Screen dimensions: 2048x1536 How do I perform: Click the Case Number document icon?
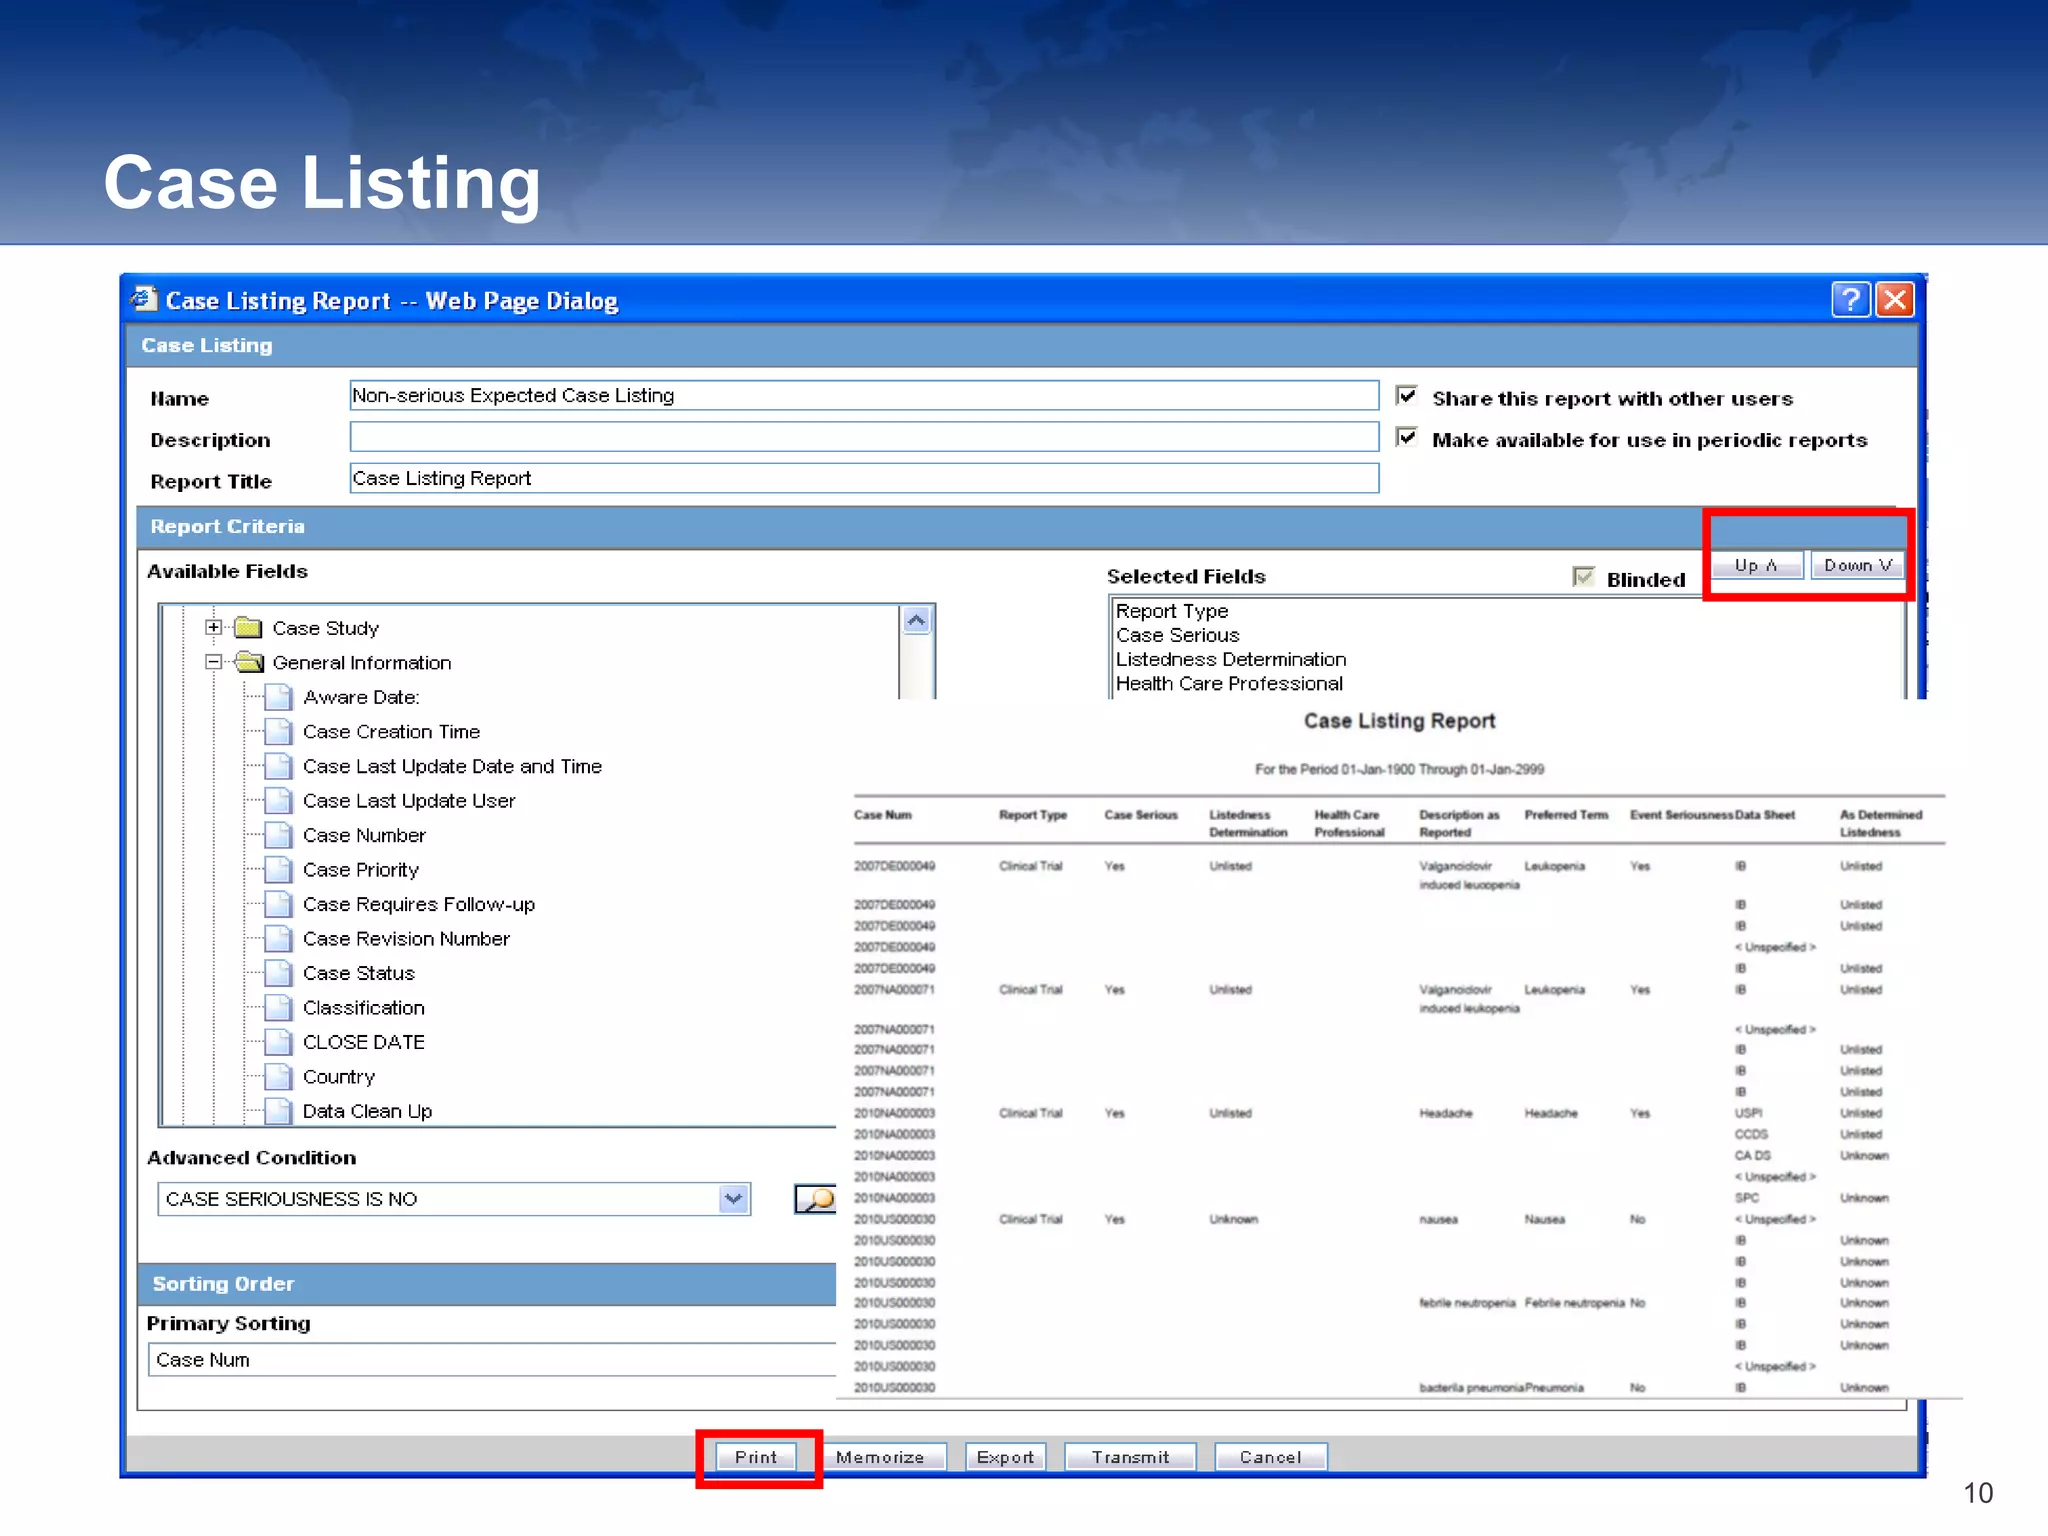point(279,835)
